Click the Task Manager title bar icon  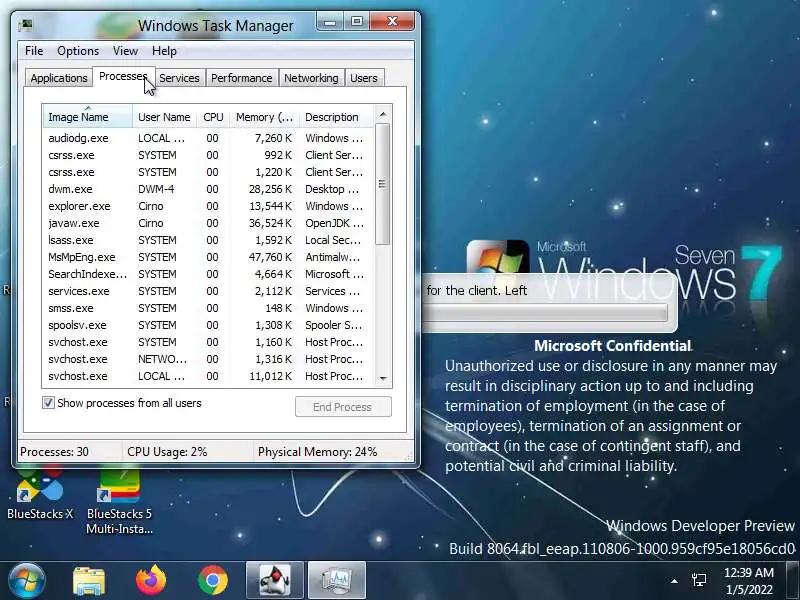click(26, 25)
